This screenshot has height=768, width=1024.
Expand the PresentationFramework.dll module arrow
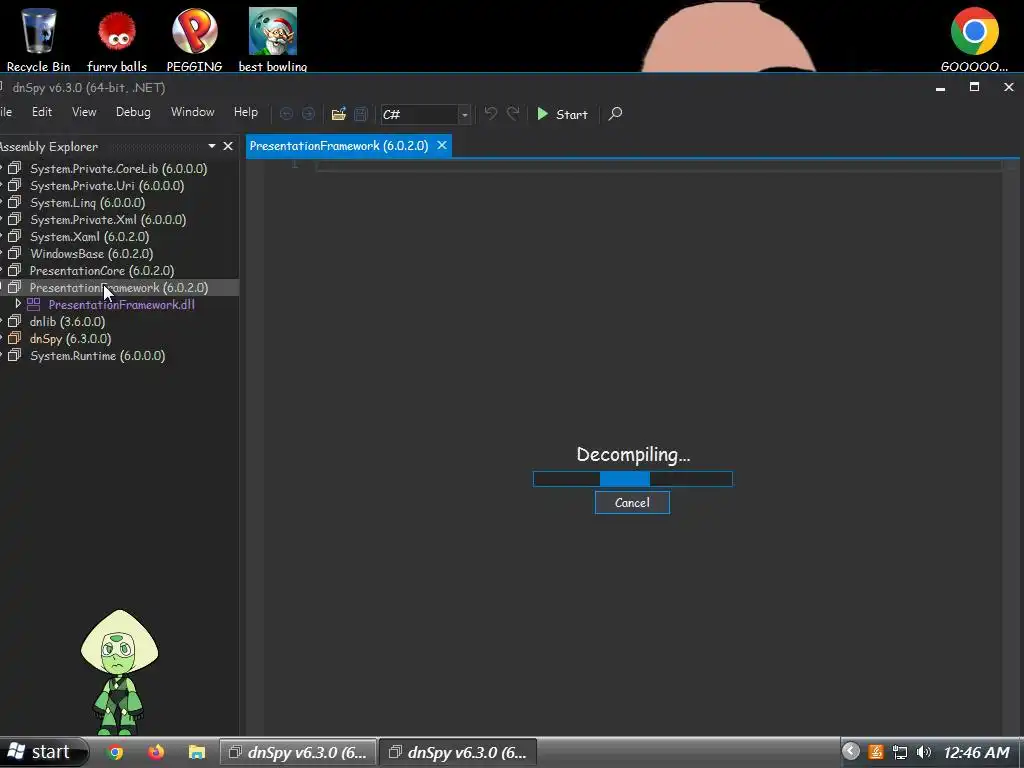click(x=18, y=304)
